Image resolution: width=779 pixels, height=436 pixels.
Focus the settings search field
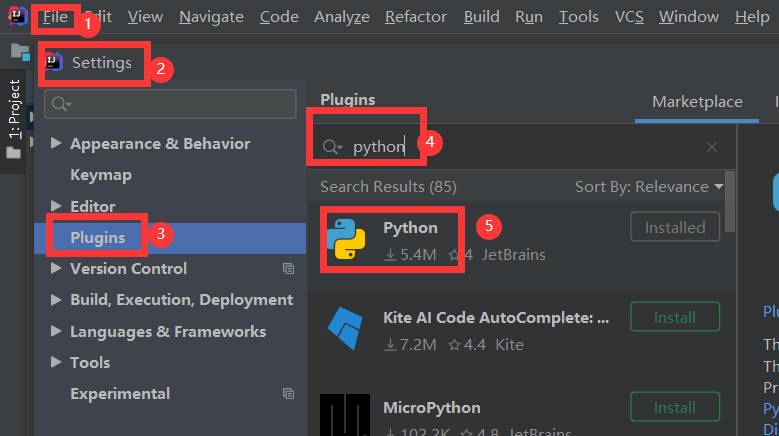[170, 104]
